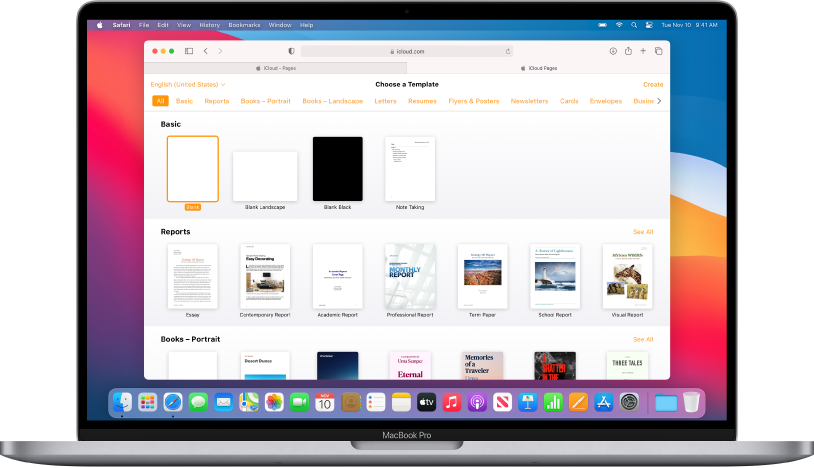Show the tab overview
This screenshot has width=814, height=468.
(658, 51)
